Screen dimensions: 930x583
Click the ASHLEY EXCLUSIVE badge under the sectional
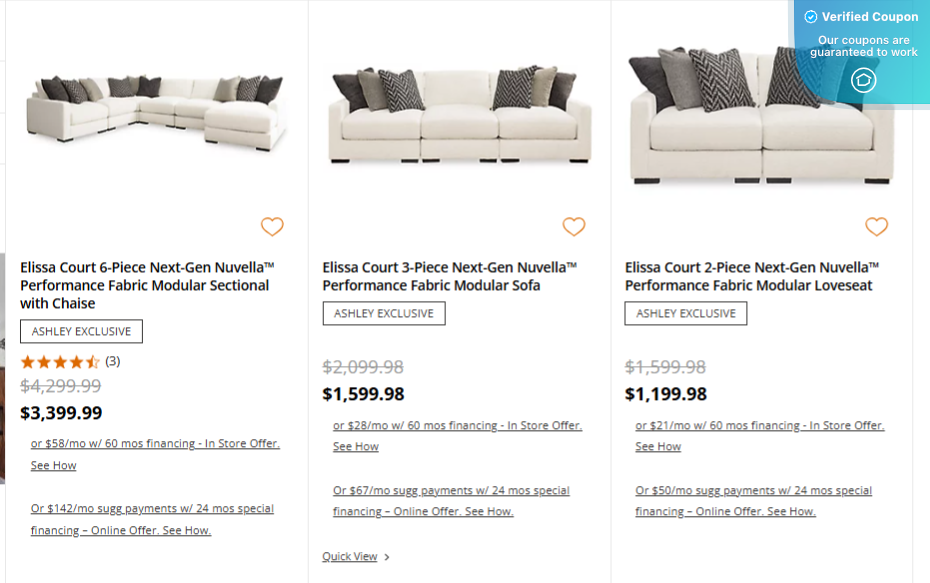pyautogui.click(x=80, y=331)
